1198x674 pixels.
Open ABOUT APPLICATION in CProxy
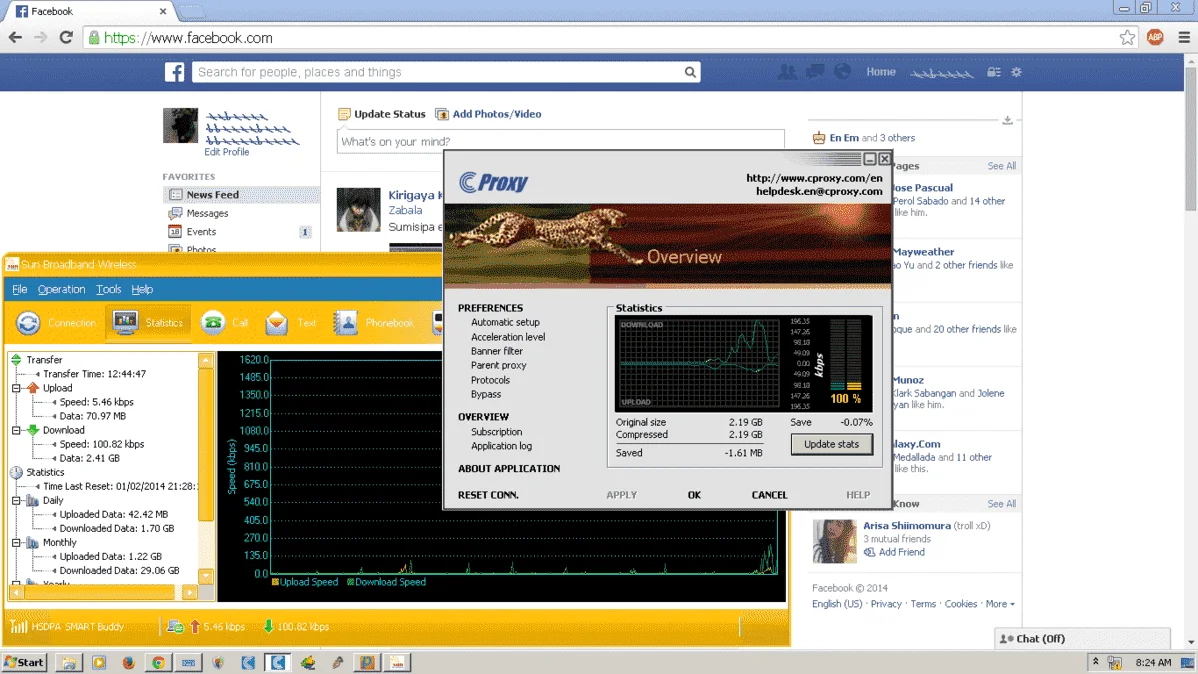(509, 468)
